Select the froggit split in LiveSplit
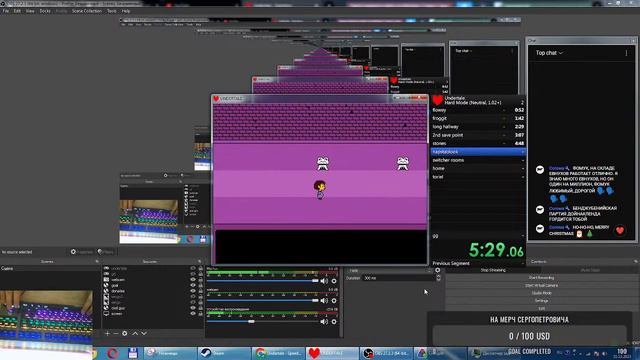Screen dimensions: 640x360 click(x=478, y=118)
